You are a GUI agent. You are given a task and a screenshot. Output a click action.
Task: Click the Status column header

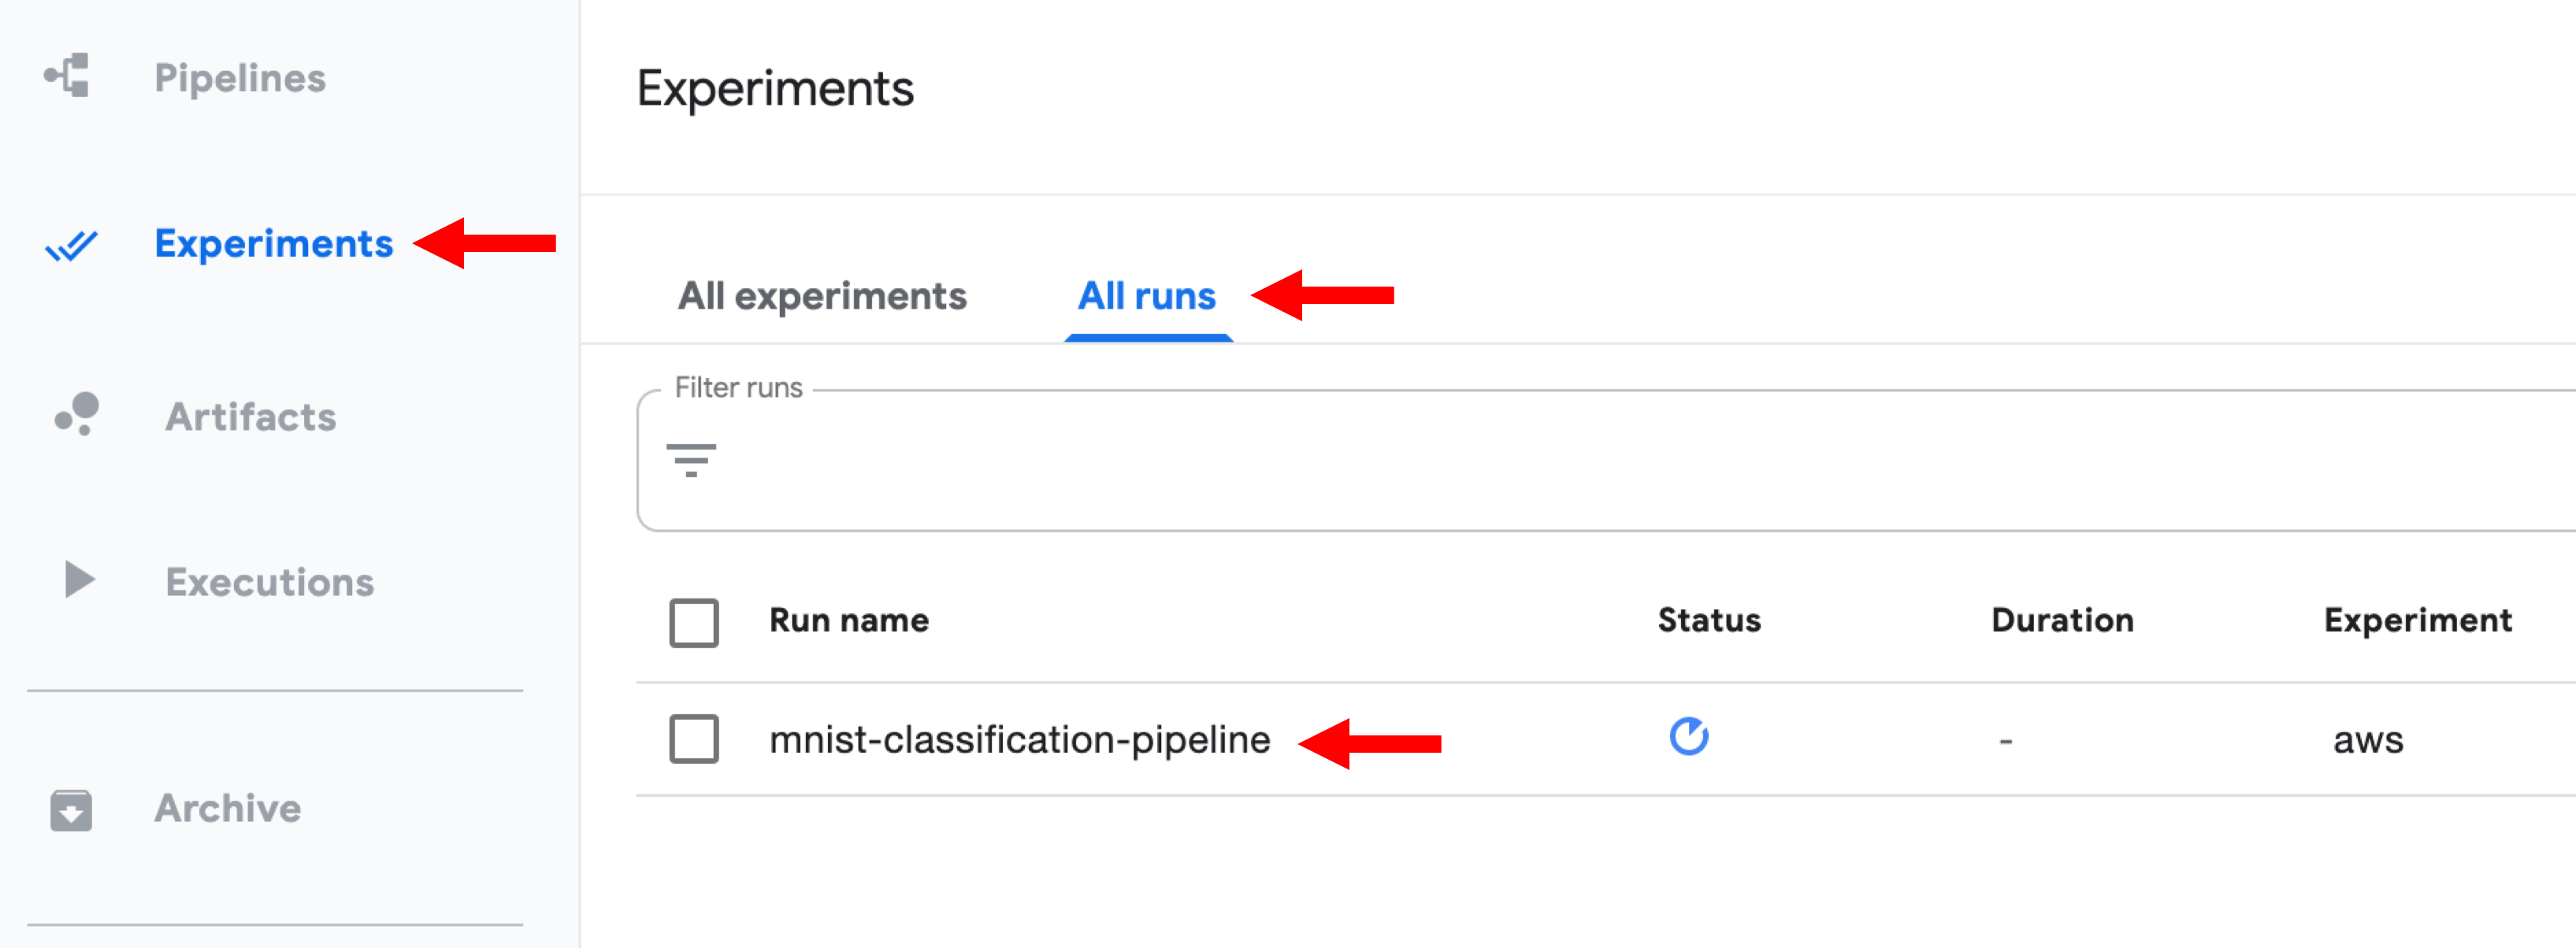click(x=1708, y=620)
